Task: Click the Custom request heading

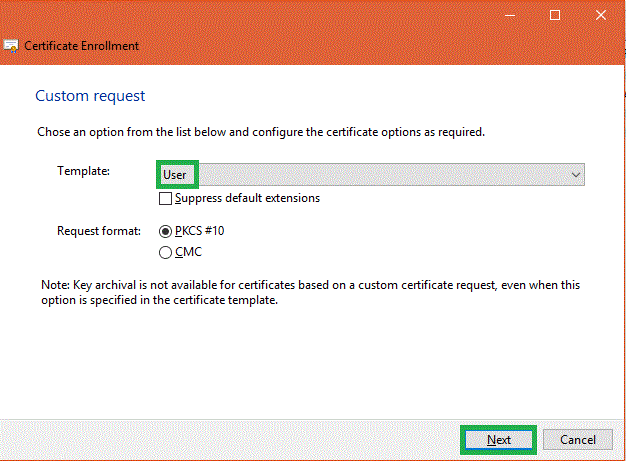Action: point(90,96)
